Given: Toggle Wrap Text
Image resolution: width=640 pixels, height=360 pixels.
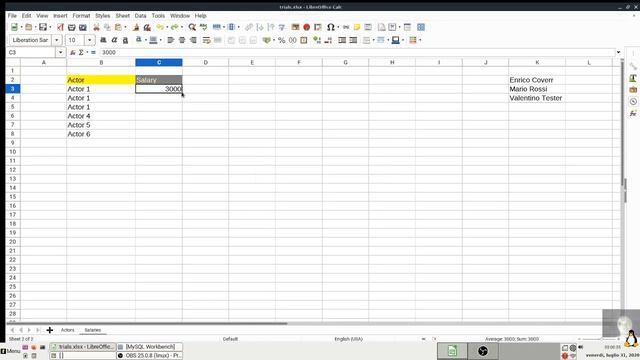Looking at the screenshot, I should tap(207, 40).
